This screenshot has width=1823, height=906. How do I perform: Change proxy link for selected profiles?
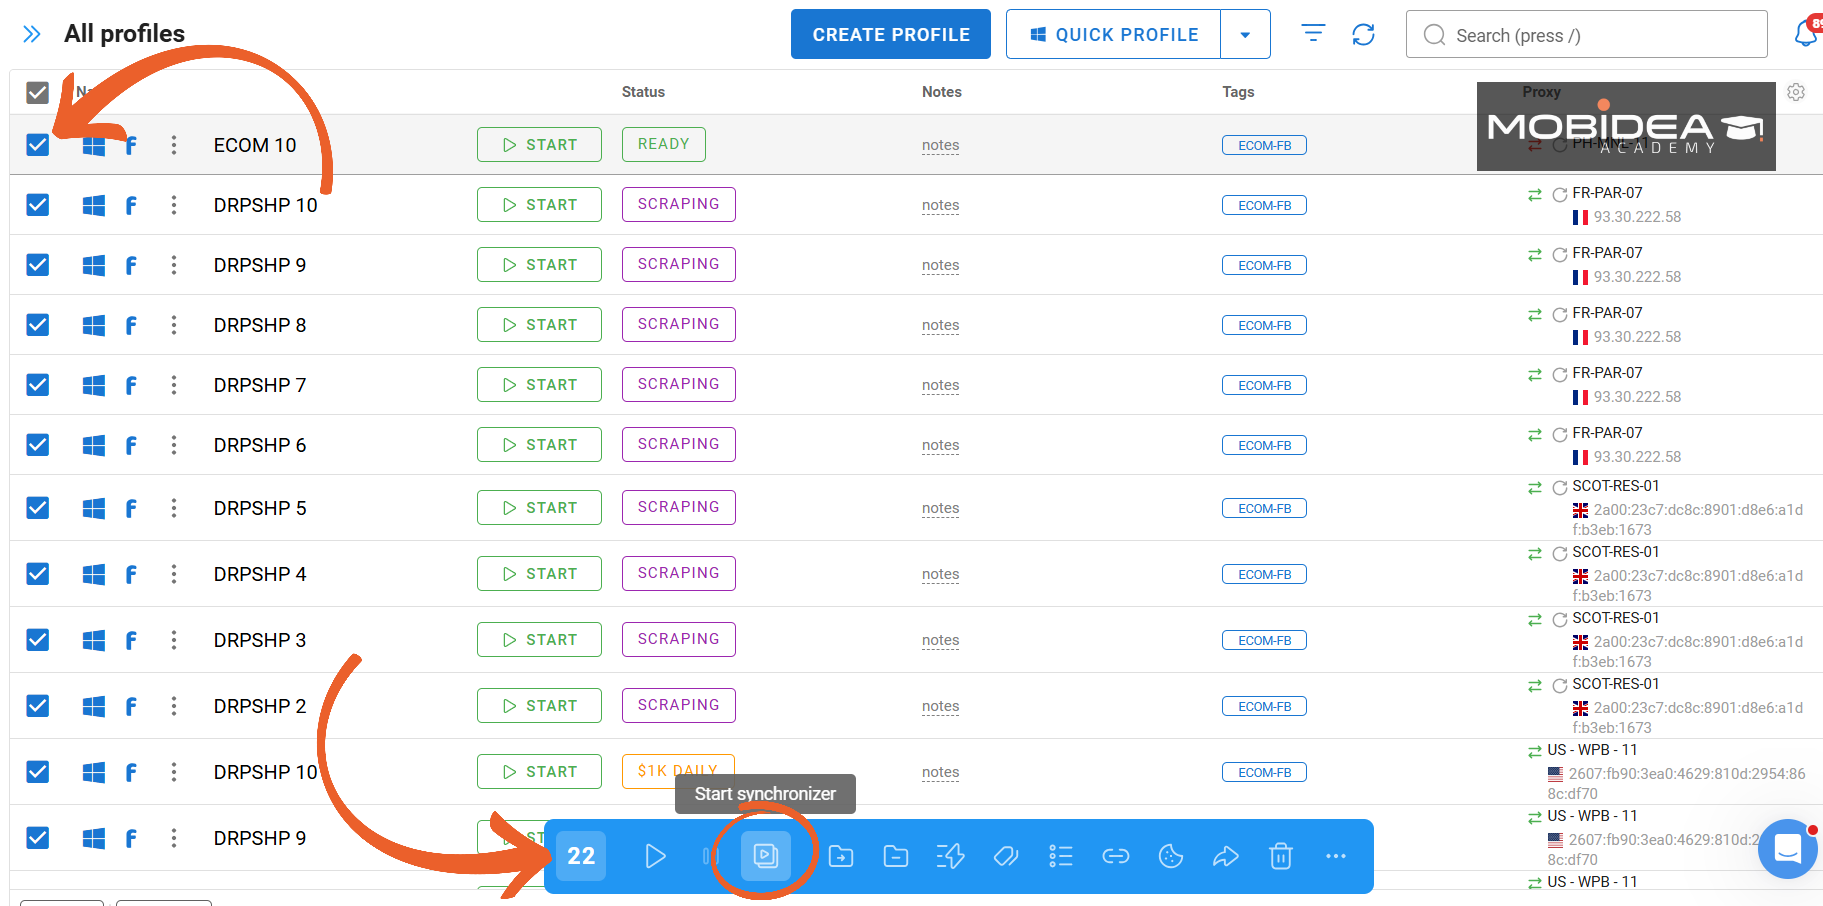tap(1116, 856)
